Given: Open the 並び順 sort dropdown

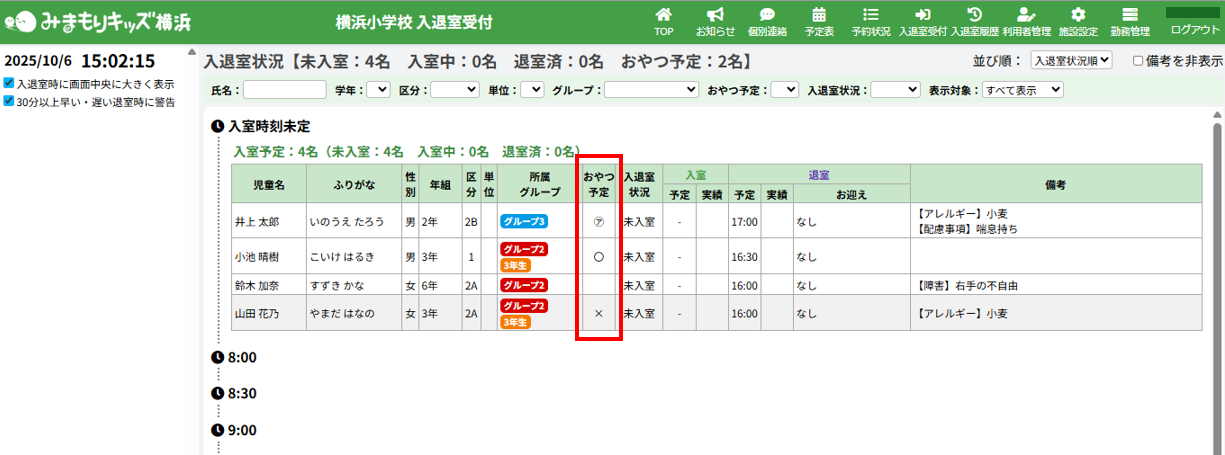Looking at the screenshot, I should tap(1070, 61).
